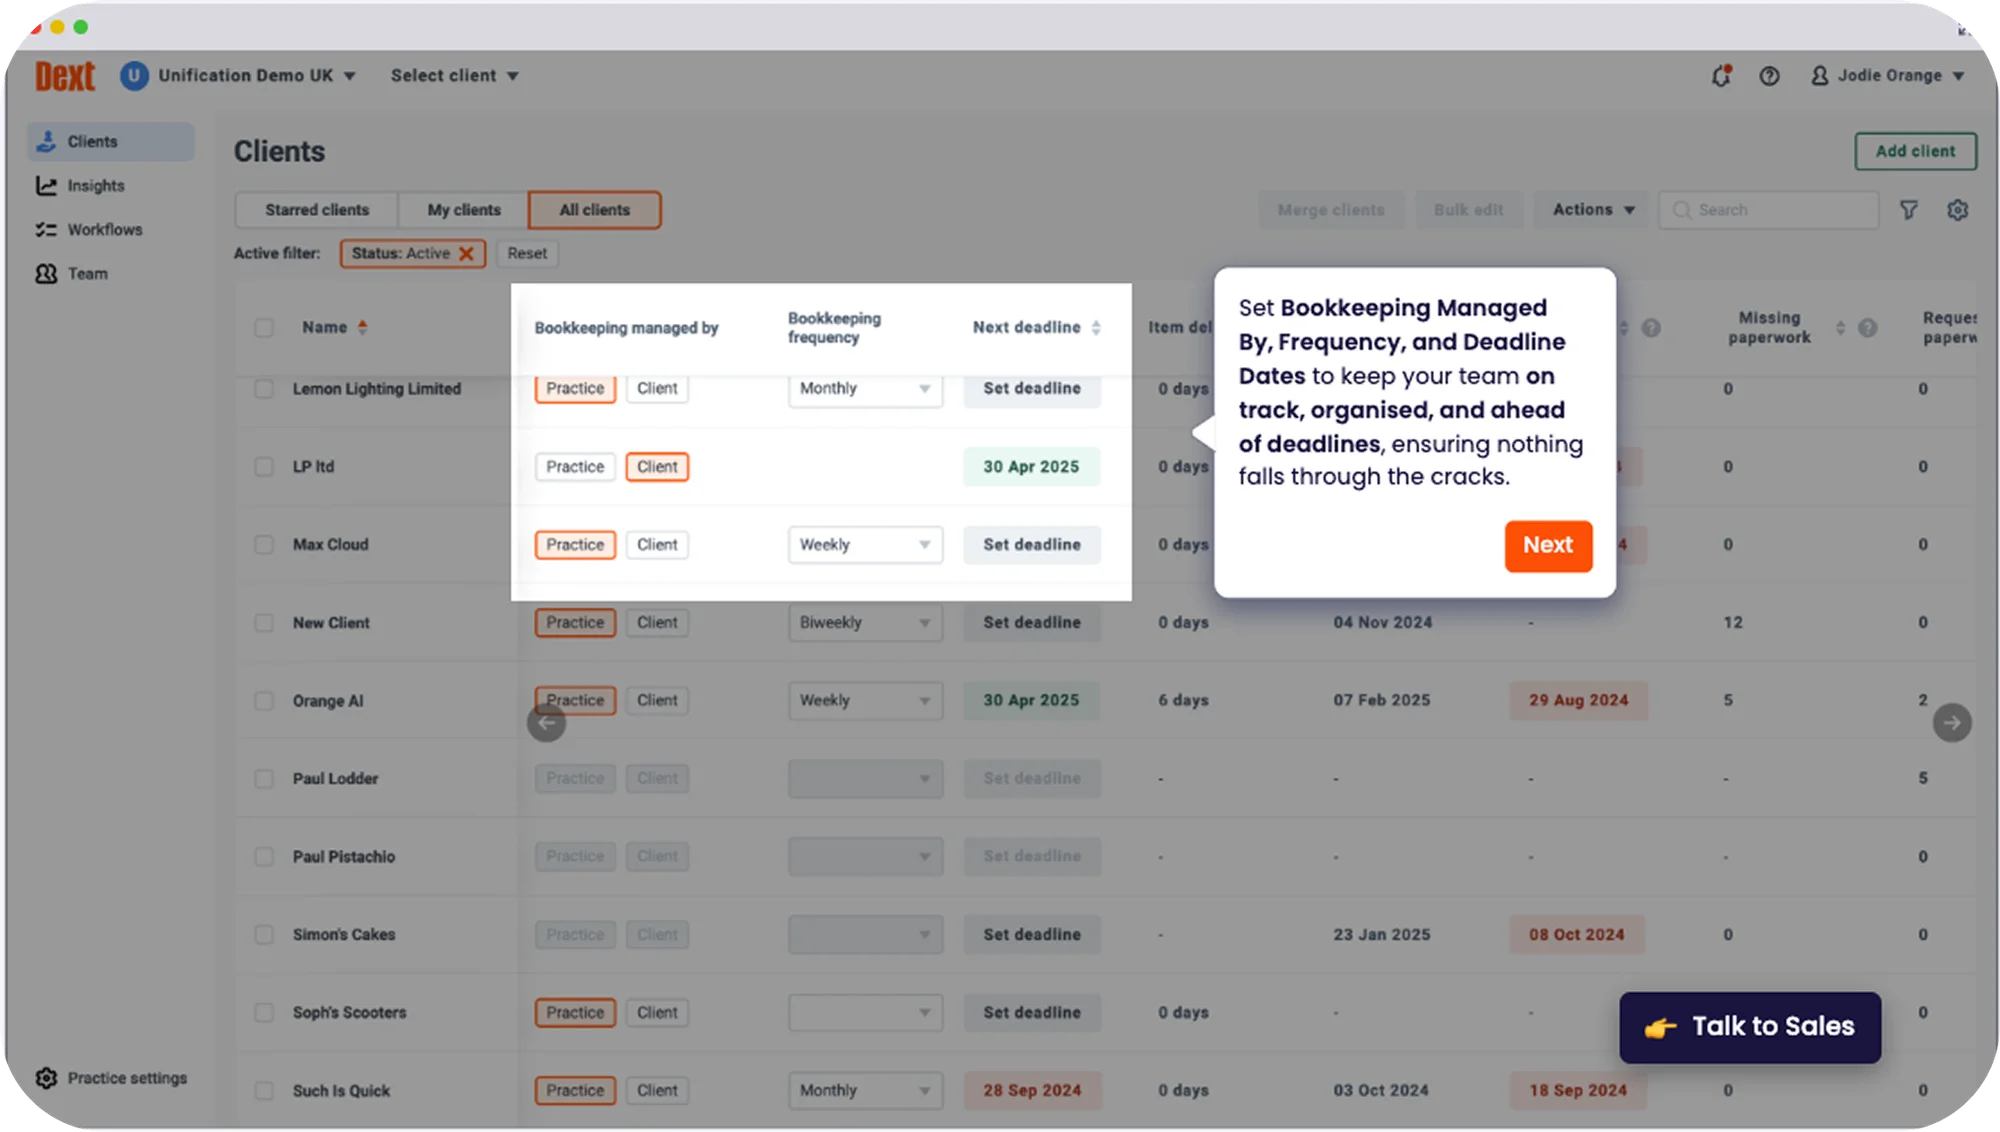Click Reset filter button
The width and height of the screenshot is (2000, 1132).
point(527,254)
